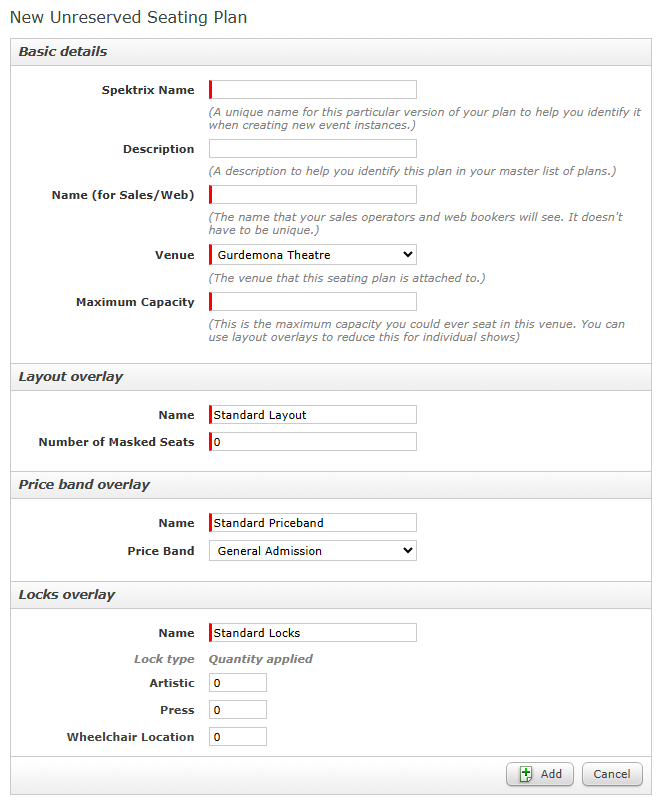Open the Price Band dropdown showing General Admission
663x811 pixels.
(313, 551)
